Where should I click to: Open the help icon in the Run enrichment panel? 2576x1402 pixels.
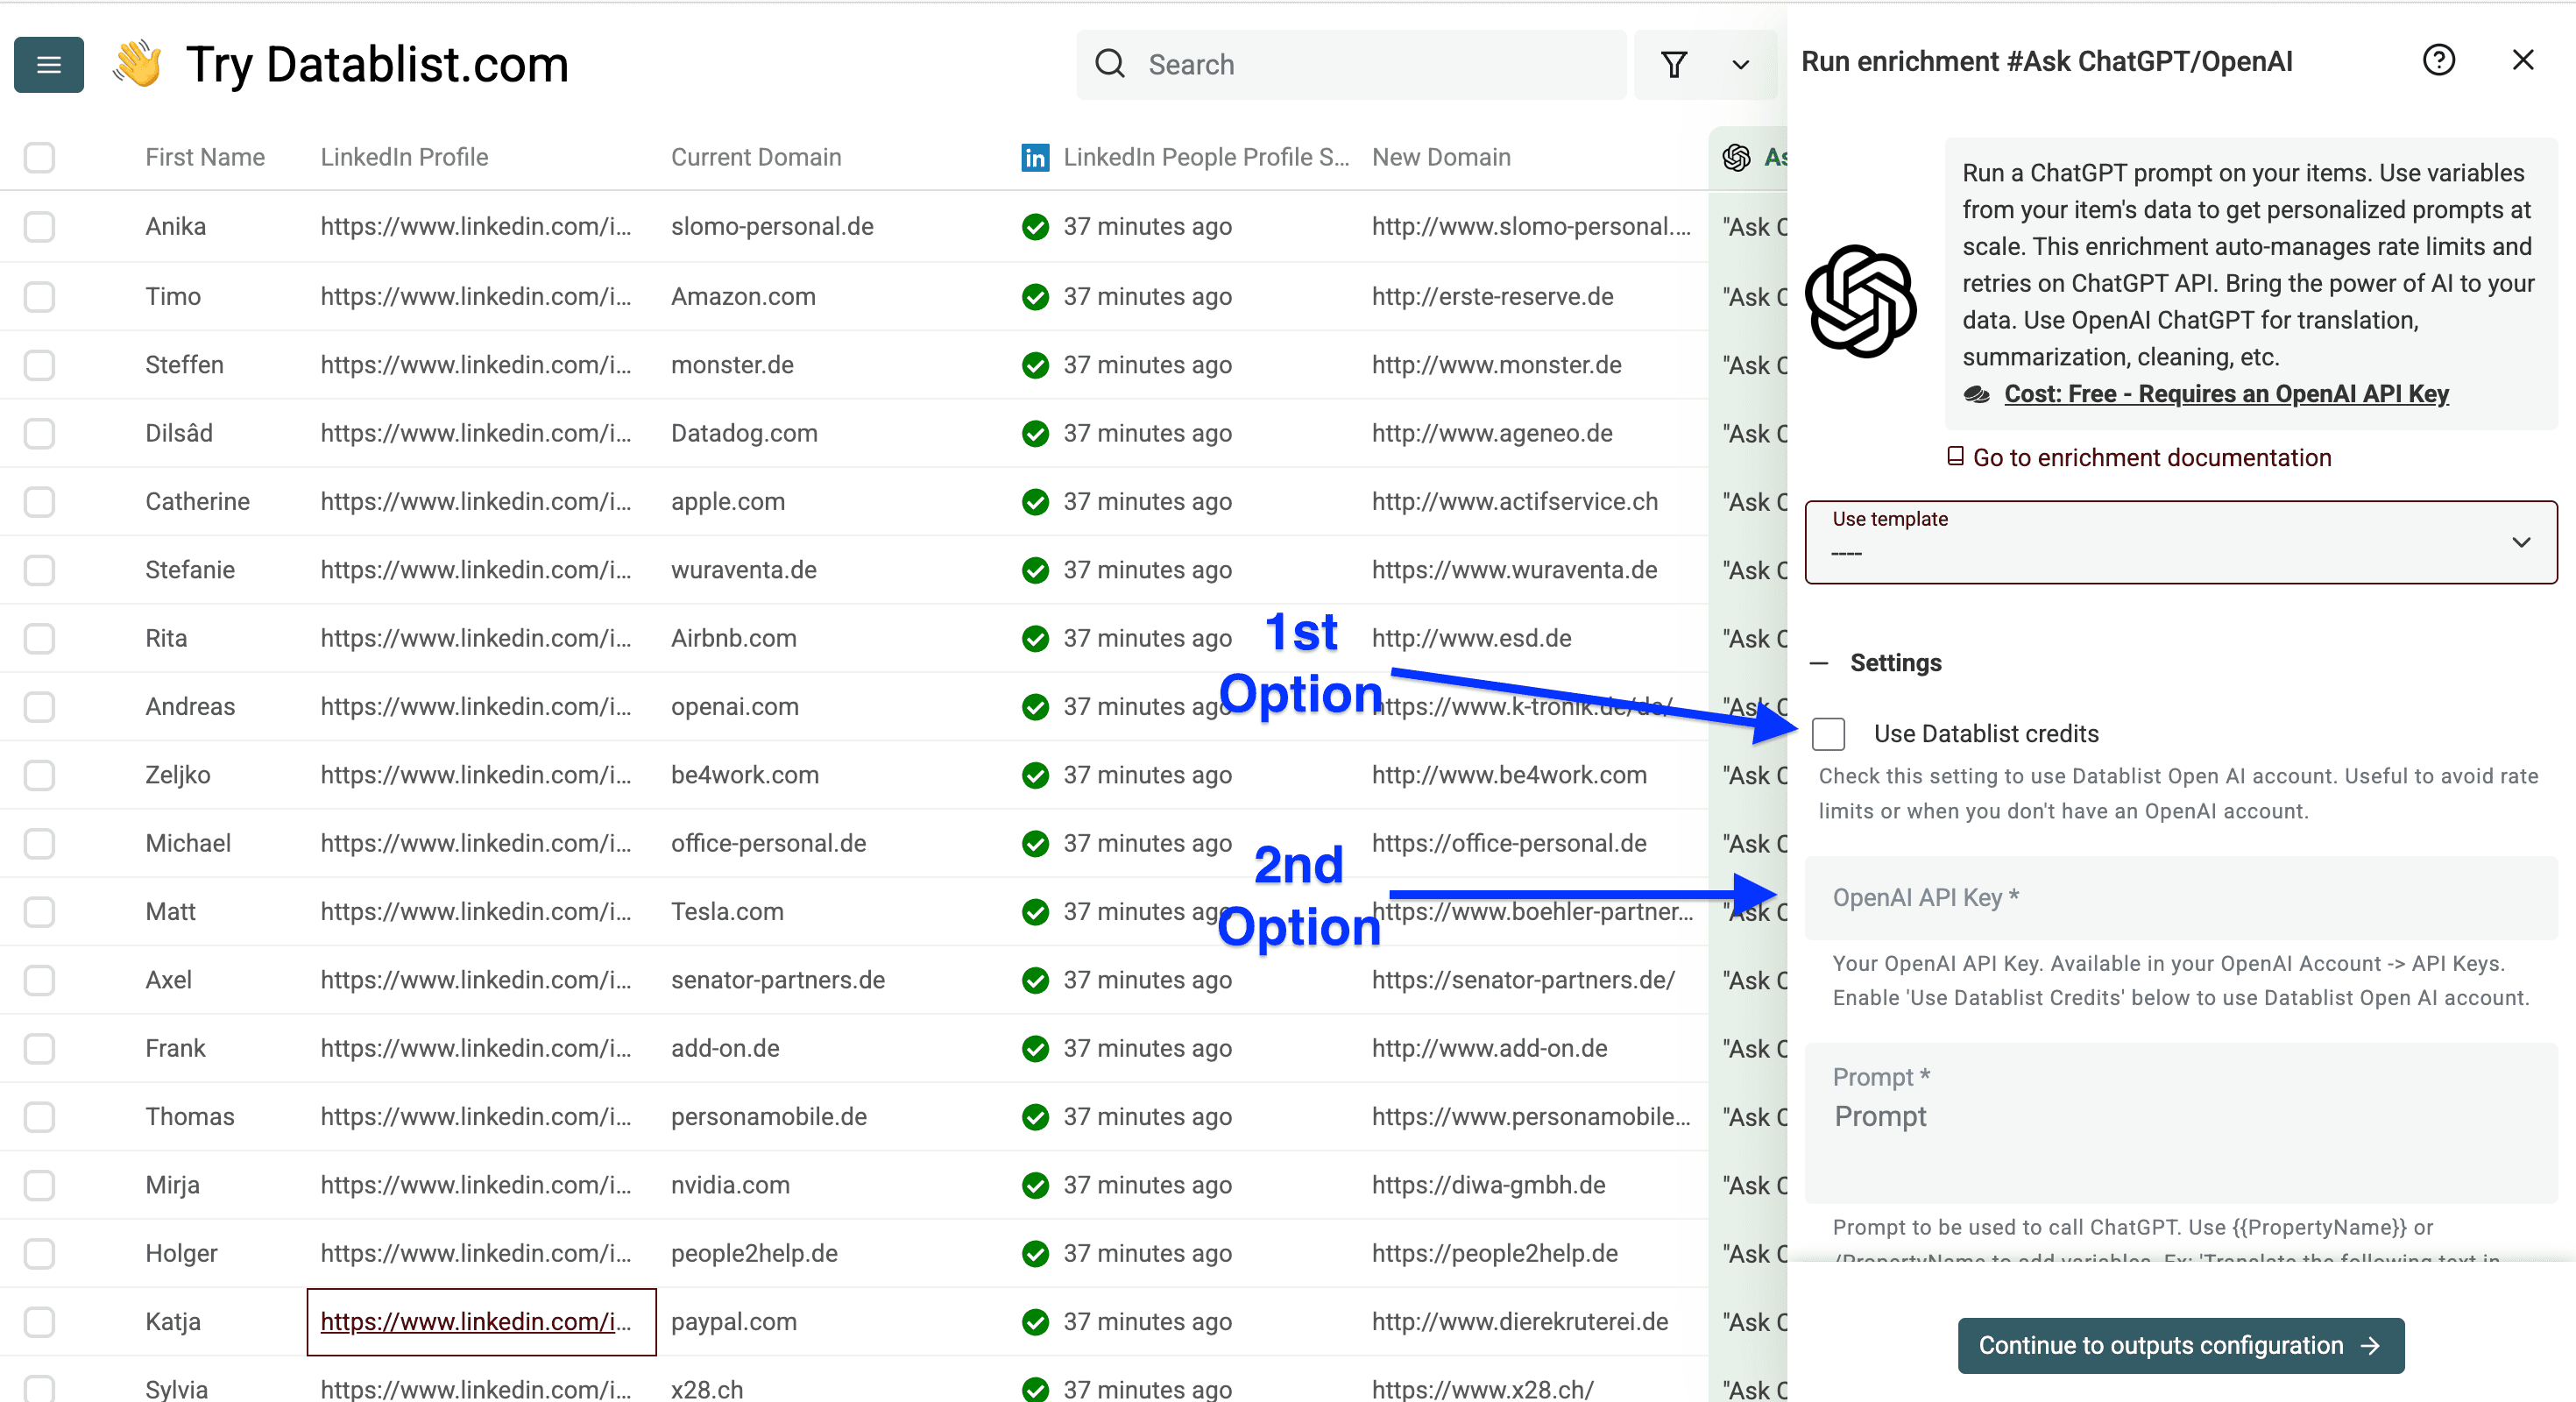(x=2440, y=60)
